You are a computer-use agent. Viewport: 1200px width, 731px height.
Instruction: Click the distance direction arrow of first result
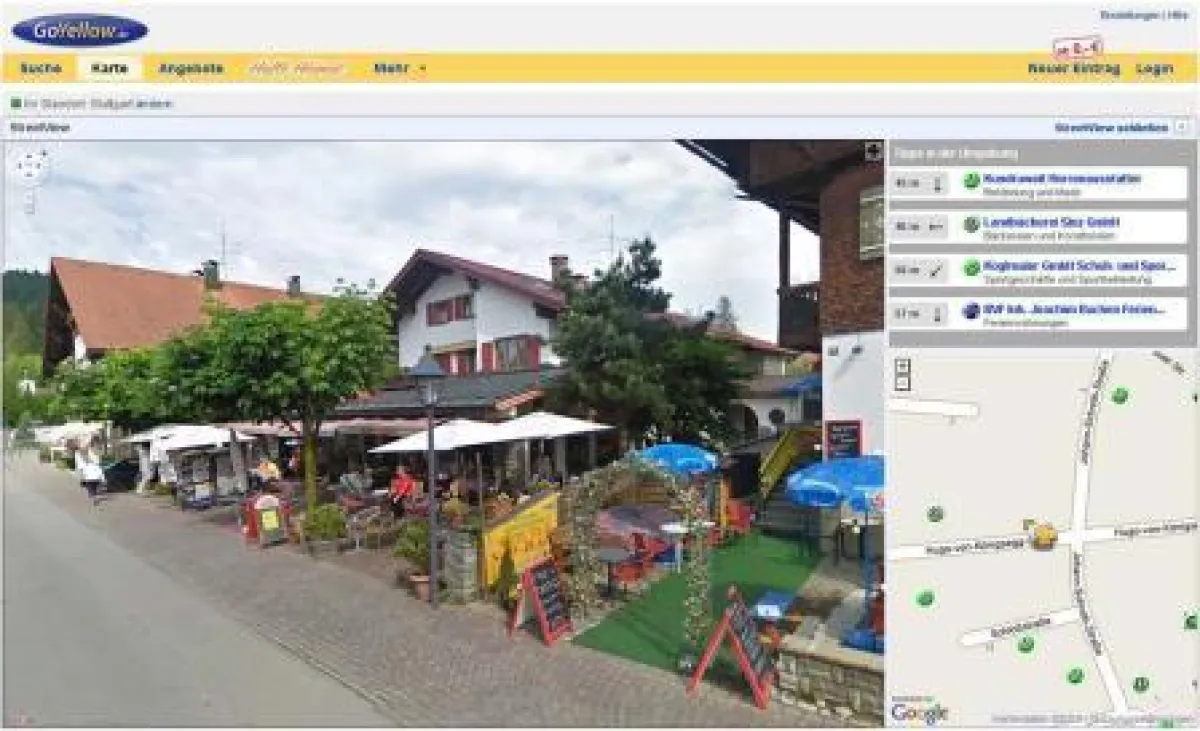coord(937,183)
